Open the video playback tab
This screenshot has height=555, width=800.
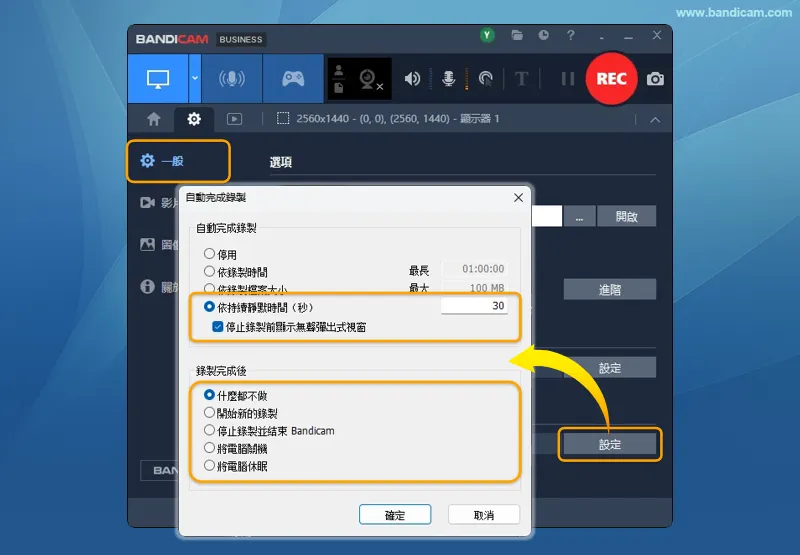coord(234,119)
